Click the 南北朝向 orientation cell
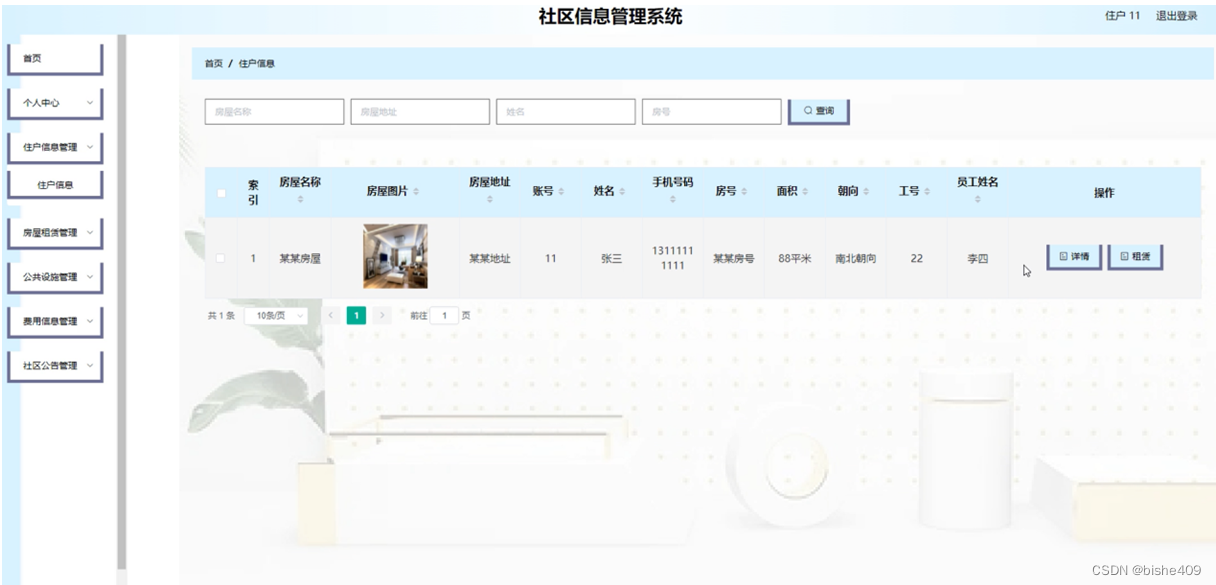1216x585 pixels. click(x=856, y=259)
